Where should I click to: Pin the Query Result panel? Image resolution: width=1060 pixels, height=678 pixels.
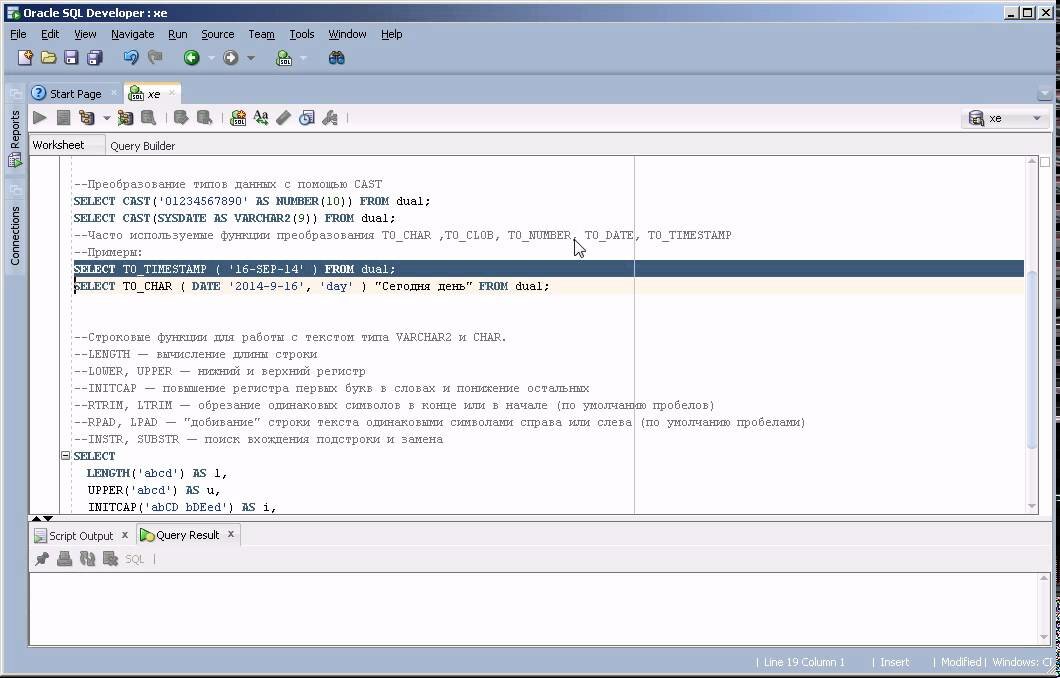point(42,558)
